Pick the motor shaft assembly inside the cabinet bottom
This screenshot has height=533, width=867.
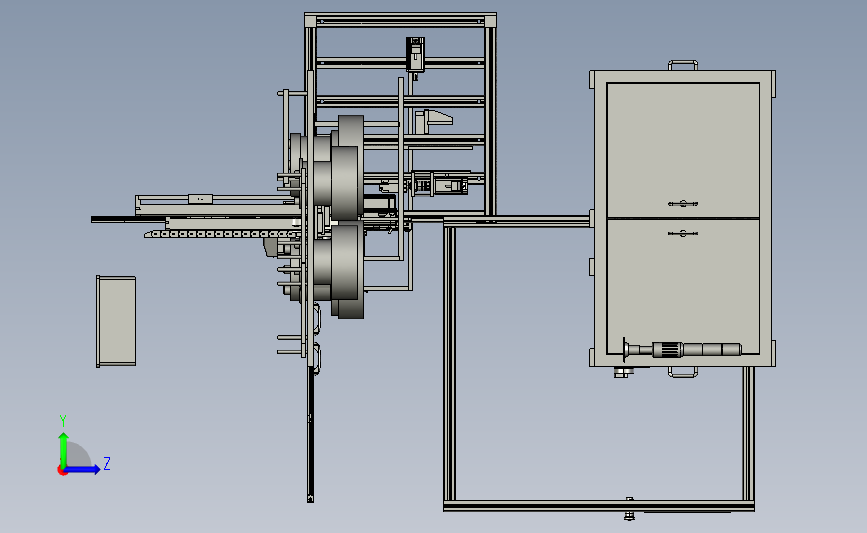682,350
